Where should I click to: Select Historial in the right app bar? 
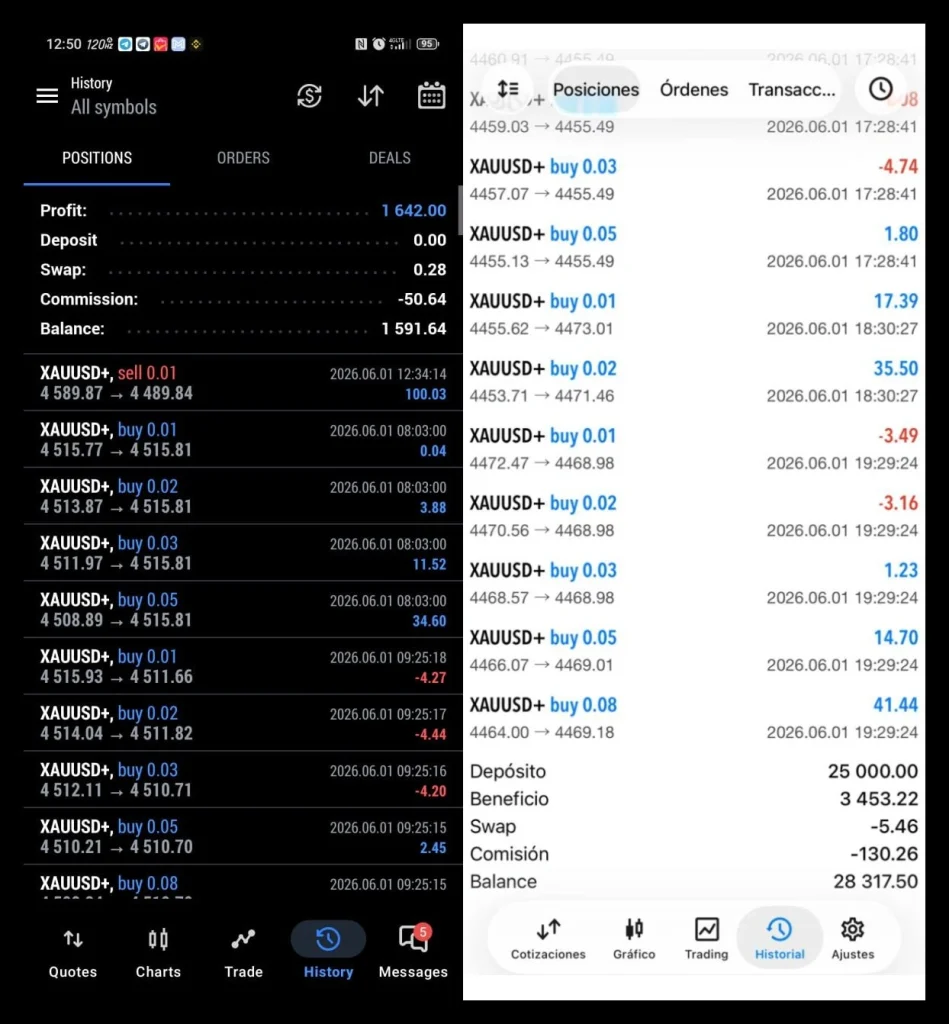779,938
